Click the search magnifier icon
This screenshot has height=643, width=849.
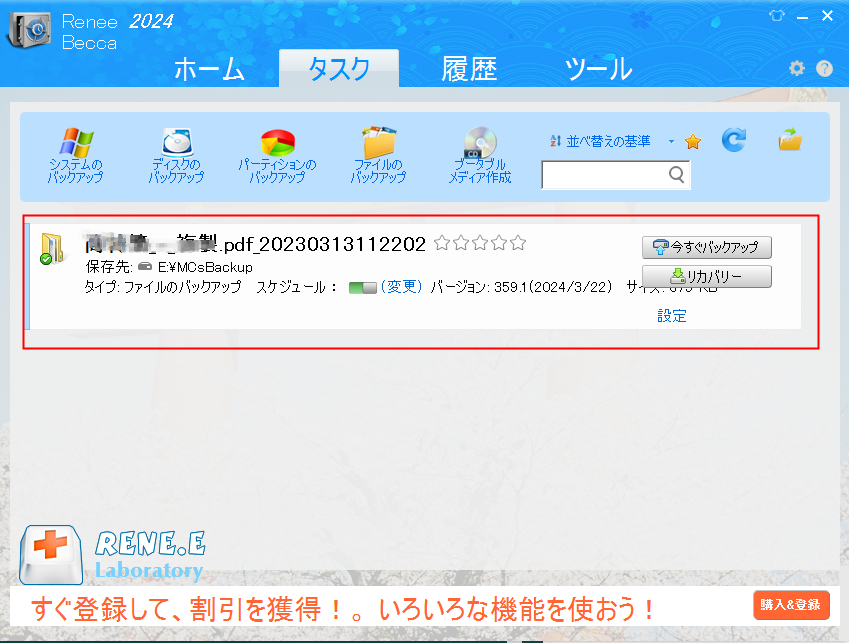point(676,174)
